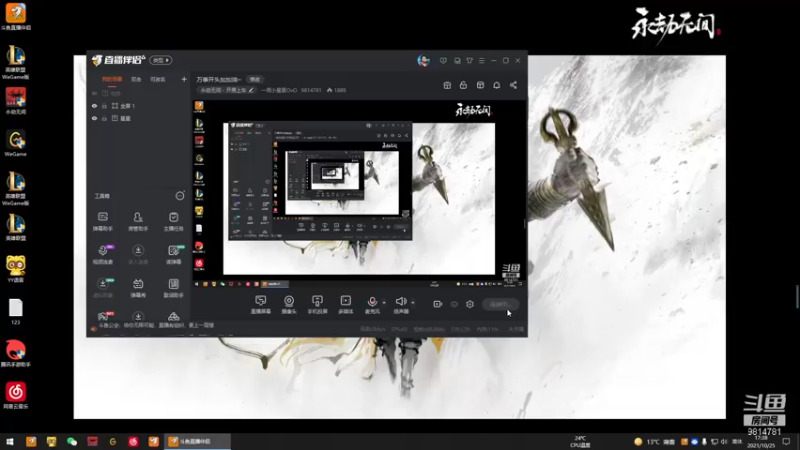Expand the toolbox more-options circle button
Viewport: 800px width, 450px height.
(x=180, y=196)
